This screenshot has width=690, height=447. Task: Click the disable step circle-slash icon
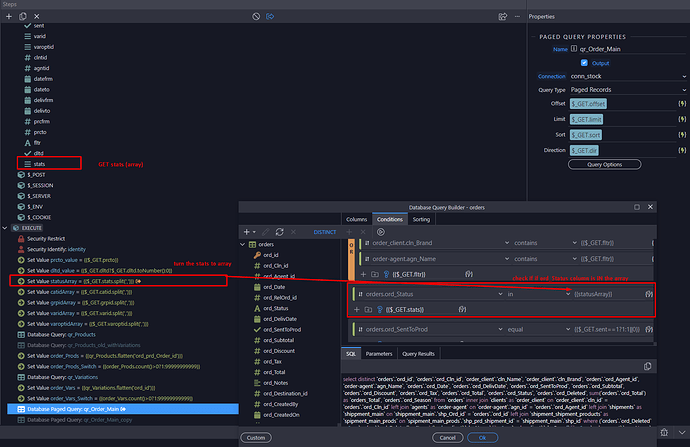pos(256,16)
